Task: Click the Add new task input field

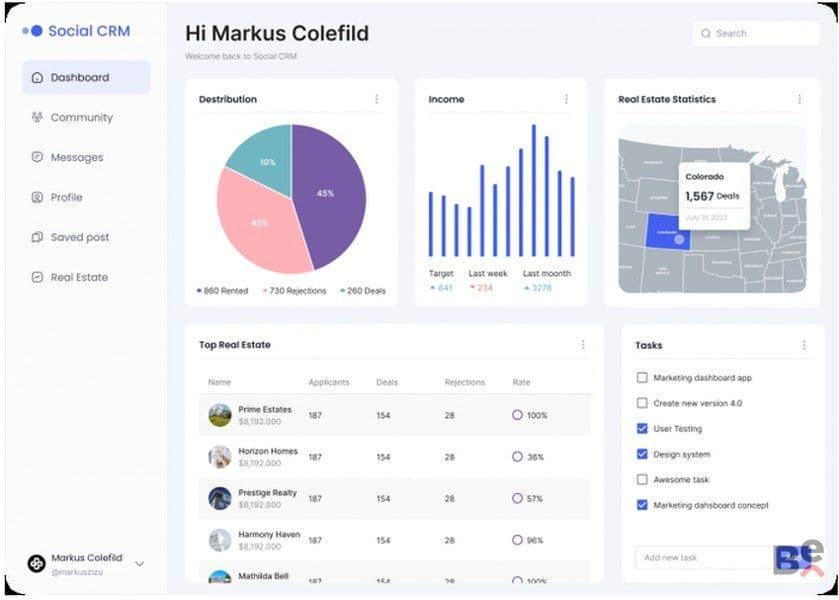Action: coord(705,558)
